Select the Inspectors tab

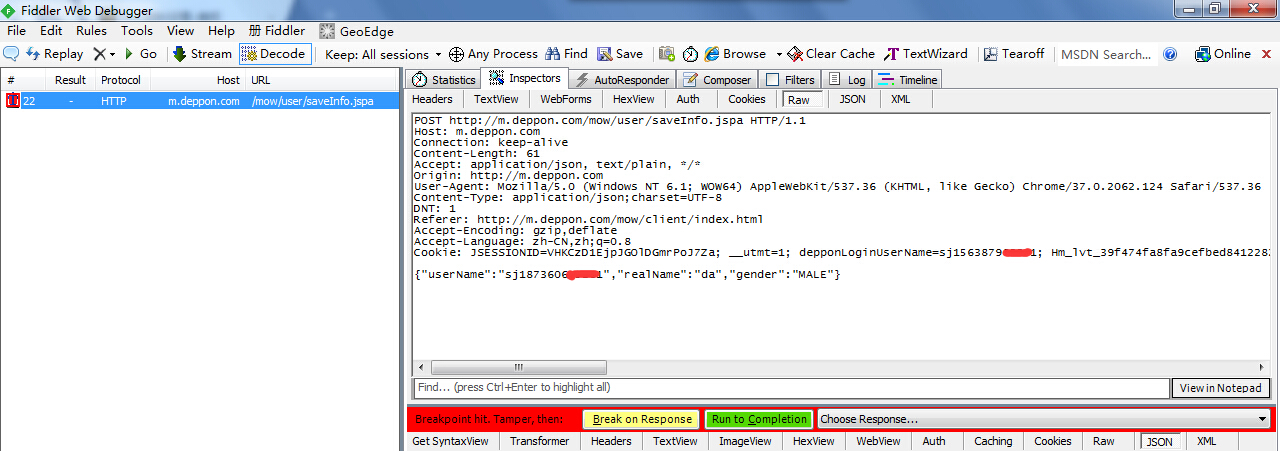tap(525, 78)
